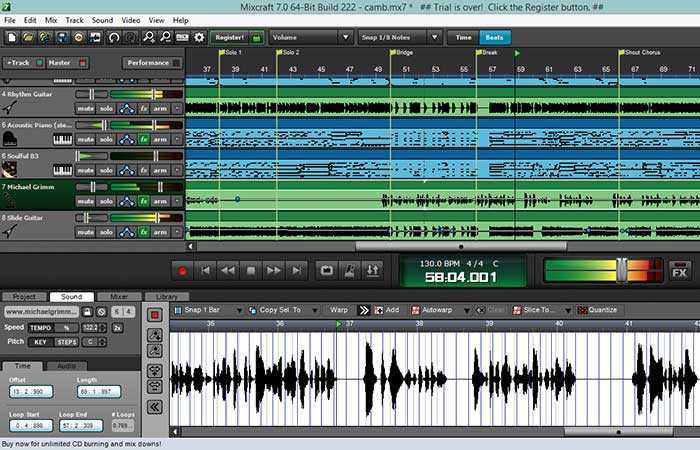The image size is (700, 450).
Task: Toggle fx on the Acoustic Piano track
Action: (143, 139)
